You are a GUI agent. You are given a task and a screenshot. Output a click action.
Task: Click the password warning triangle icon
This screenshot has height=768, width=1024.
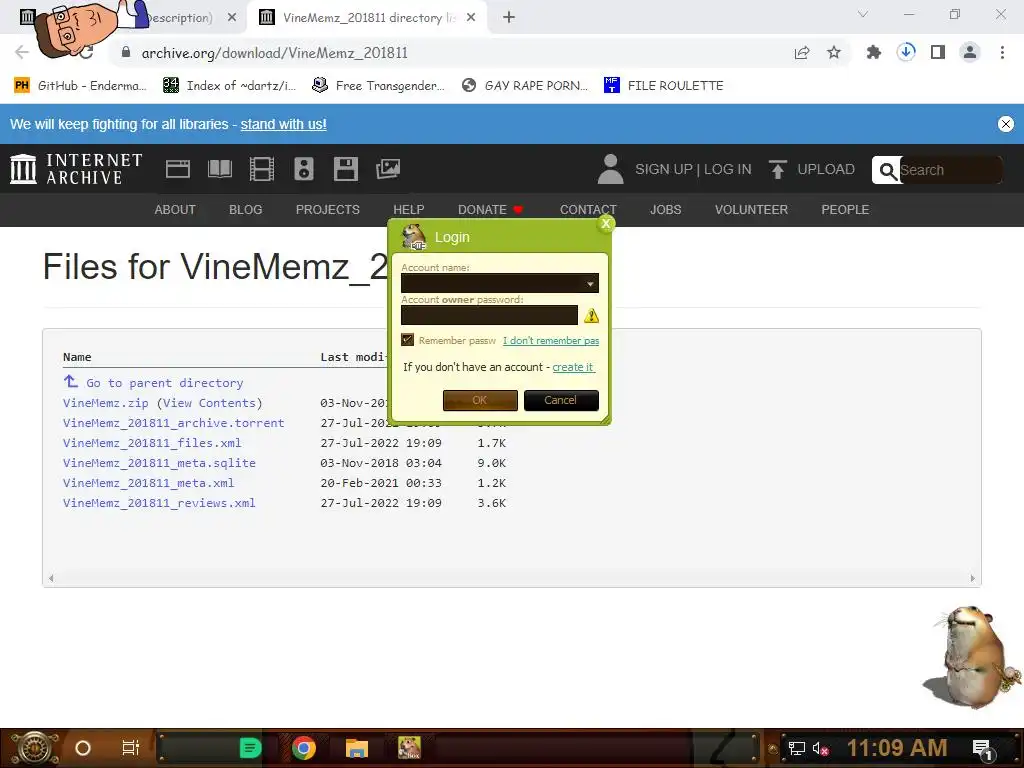pos(591,316)
